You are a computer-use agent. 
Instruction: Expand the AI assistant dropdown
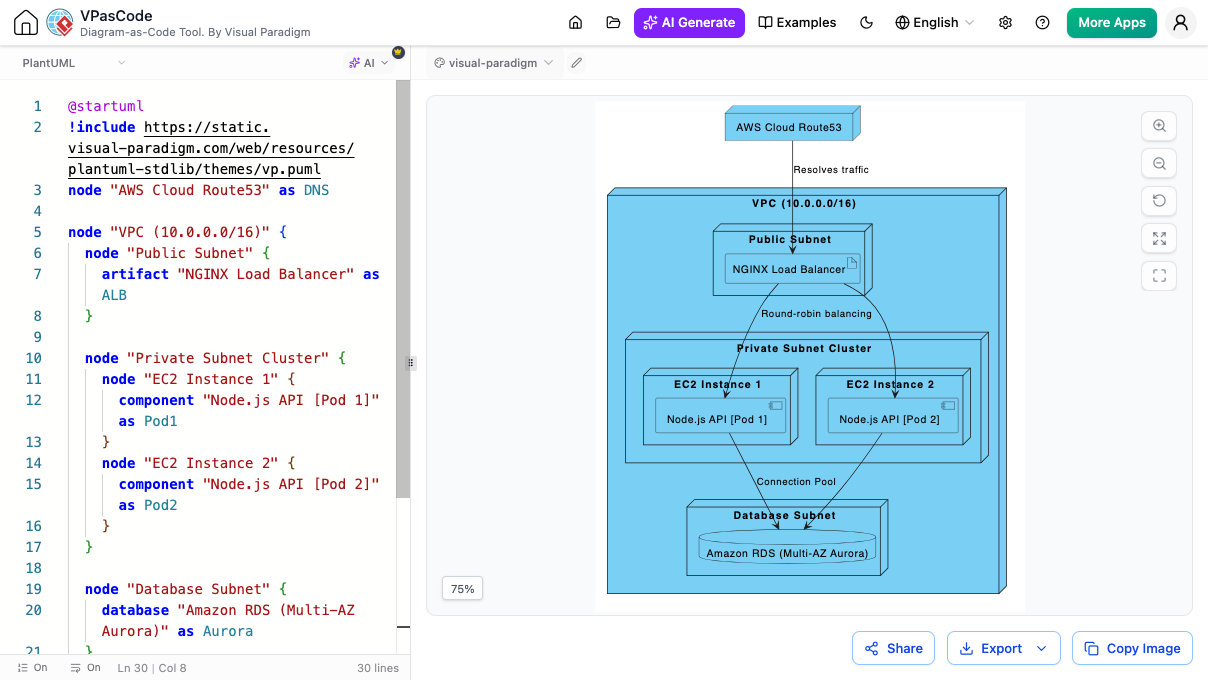pyautogui.click(x=368, y=63)
